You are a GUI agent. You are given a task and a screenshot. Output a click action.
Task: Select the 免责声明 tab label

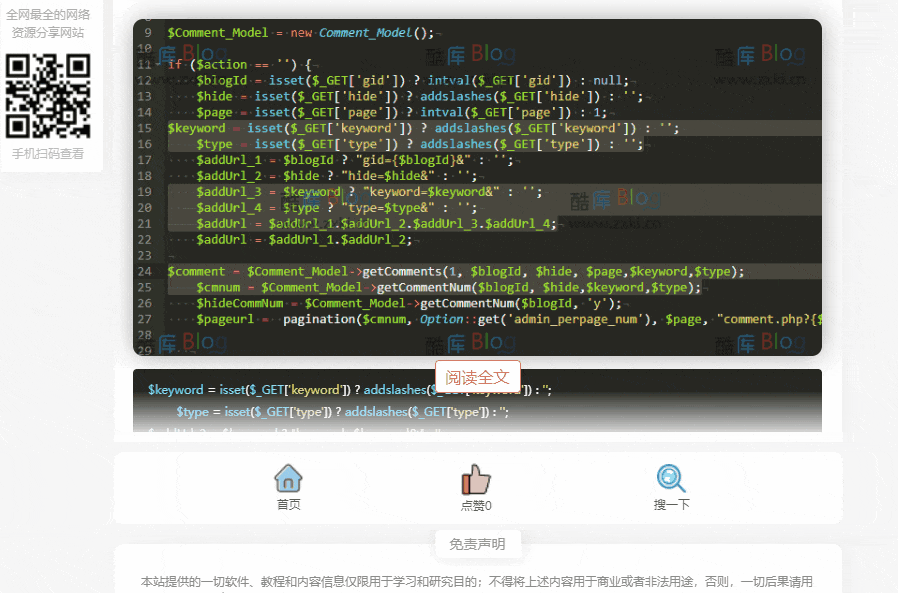click(477, 544)
